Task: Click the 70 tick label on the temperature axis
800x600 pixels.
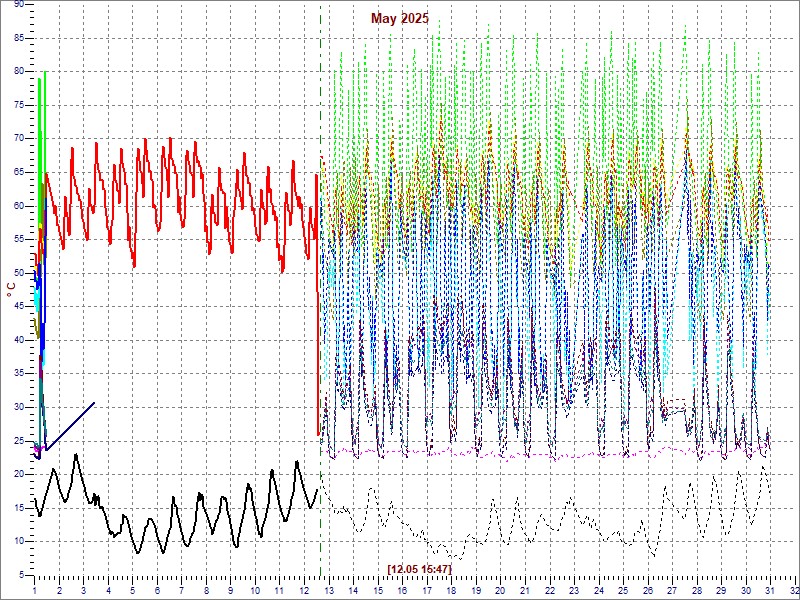Action: 18,138
